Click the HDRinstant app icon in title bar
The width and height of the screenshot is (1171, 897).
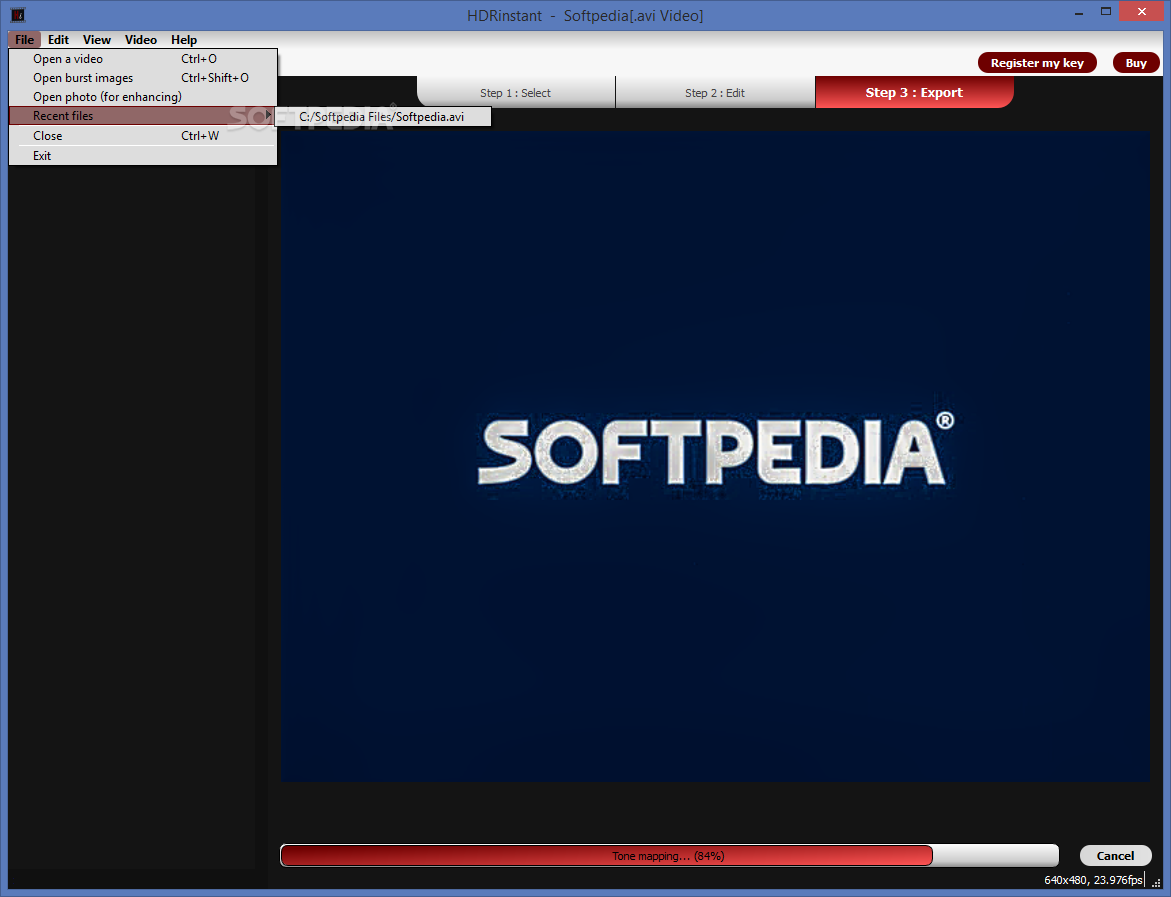pyautogui.click(x=18, y=14)
